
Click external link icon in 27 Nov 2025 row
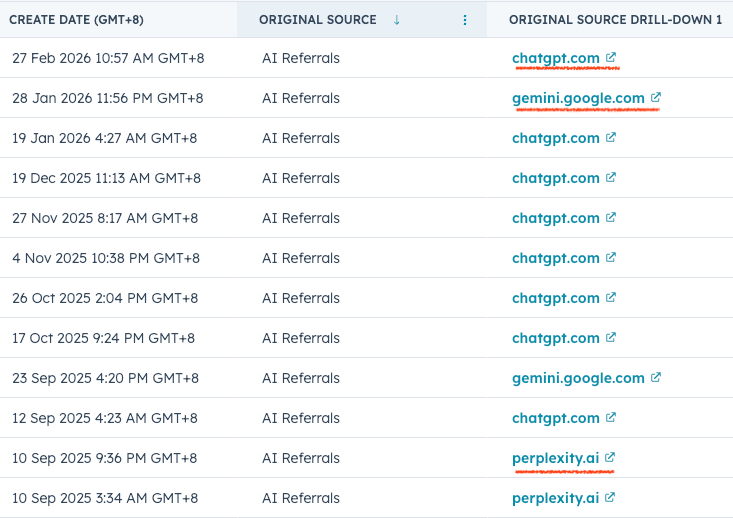click(x=611, y=217)
